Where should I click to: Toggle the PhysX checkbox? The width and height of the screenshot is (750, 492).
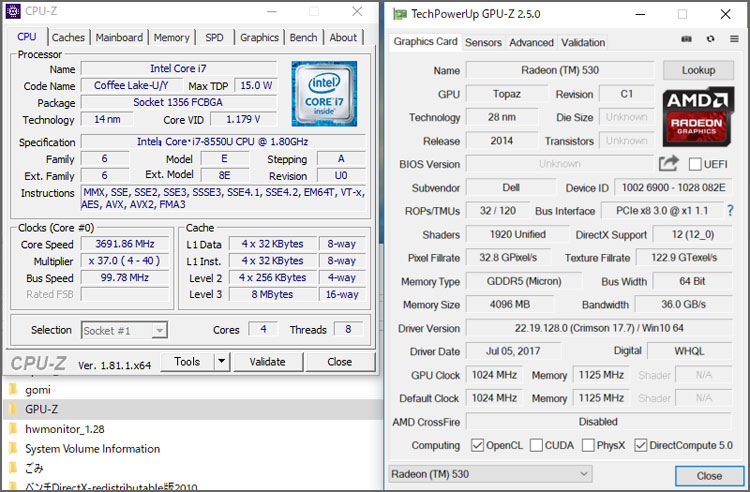[588, 445]
